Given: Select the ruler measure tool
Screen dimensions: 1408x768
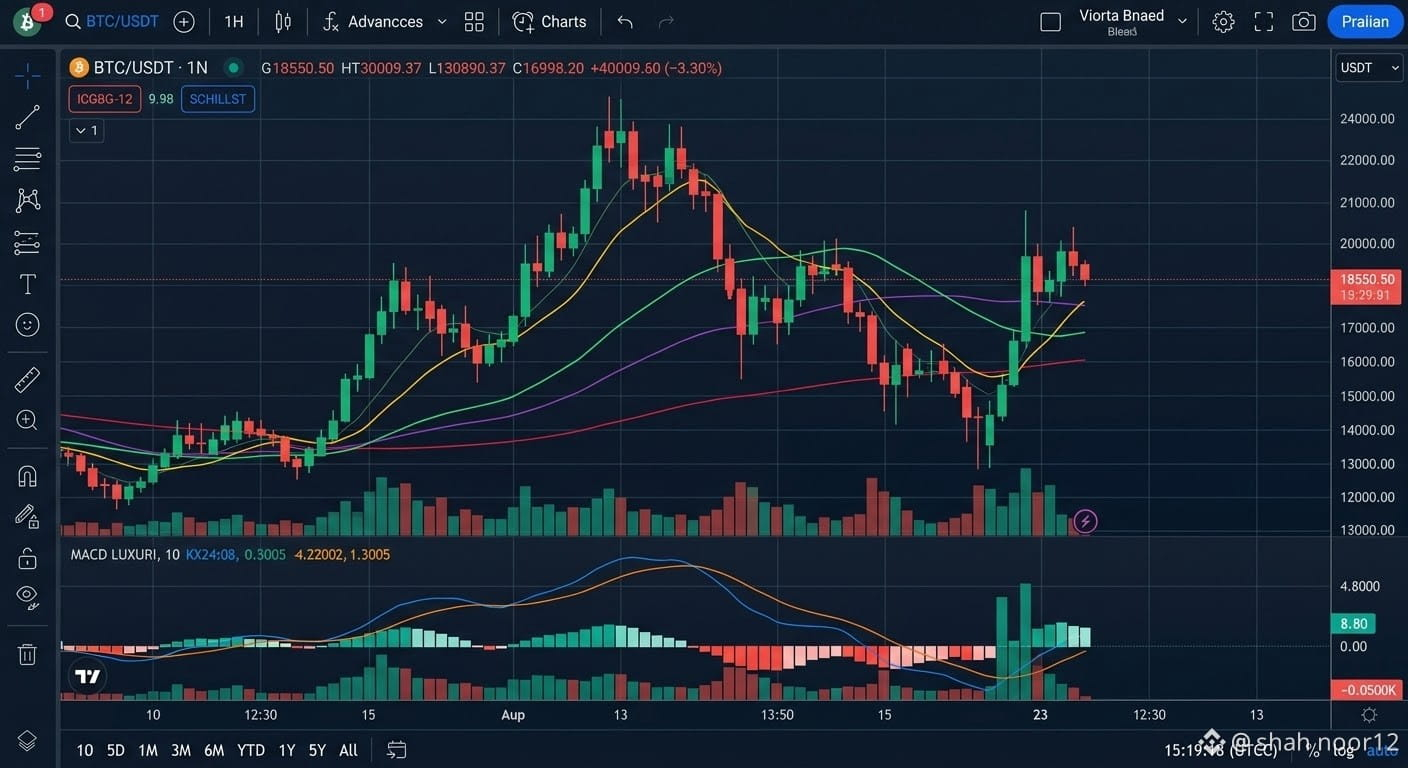Looking at the screenshot, I should (27, 379).
